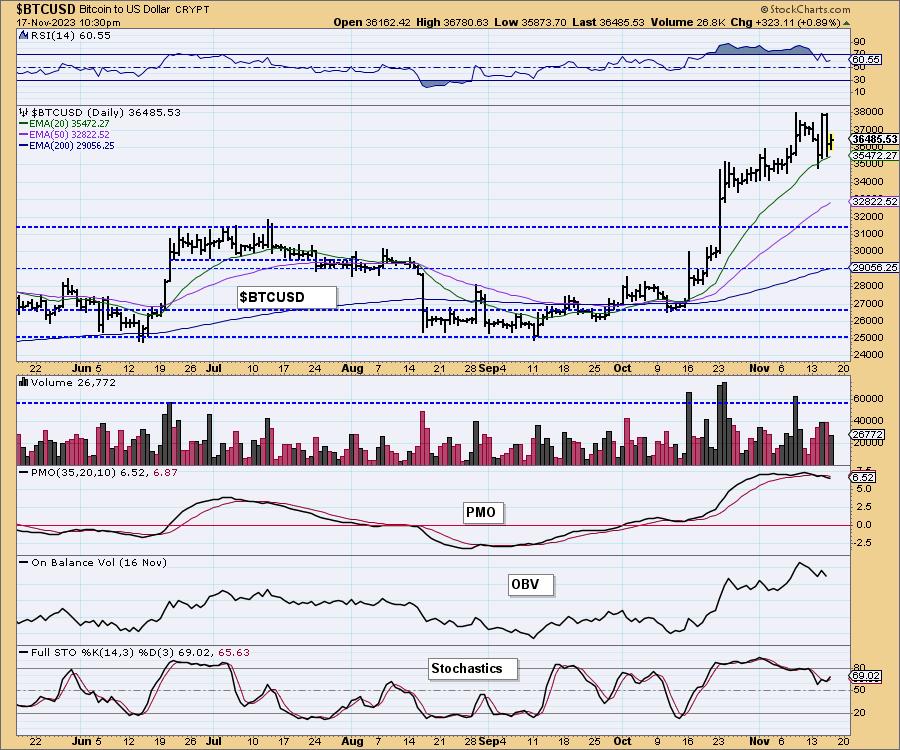
Task: Click the Stochastics annotation box
Action: coord(474,669)
